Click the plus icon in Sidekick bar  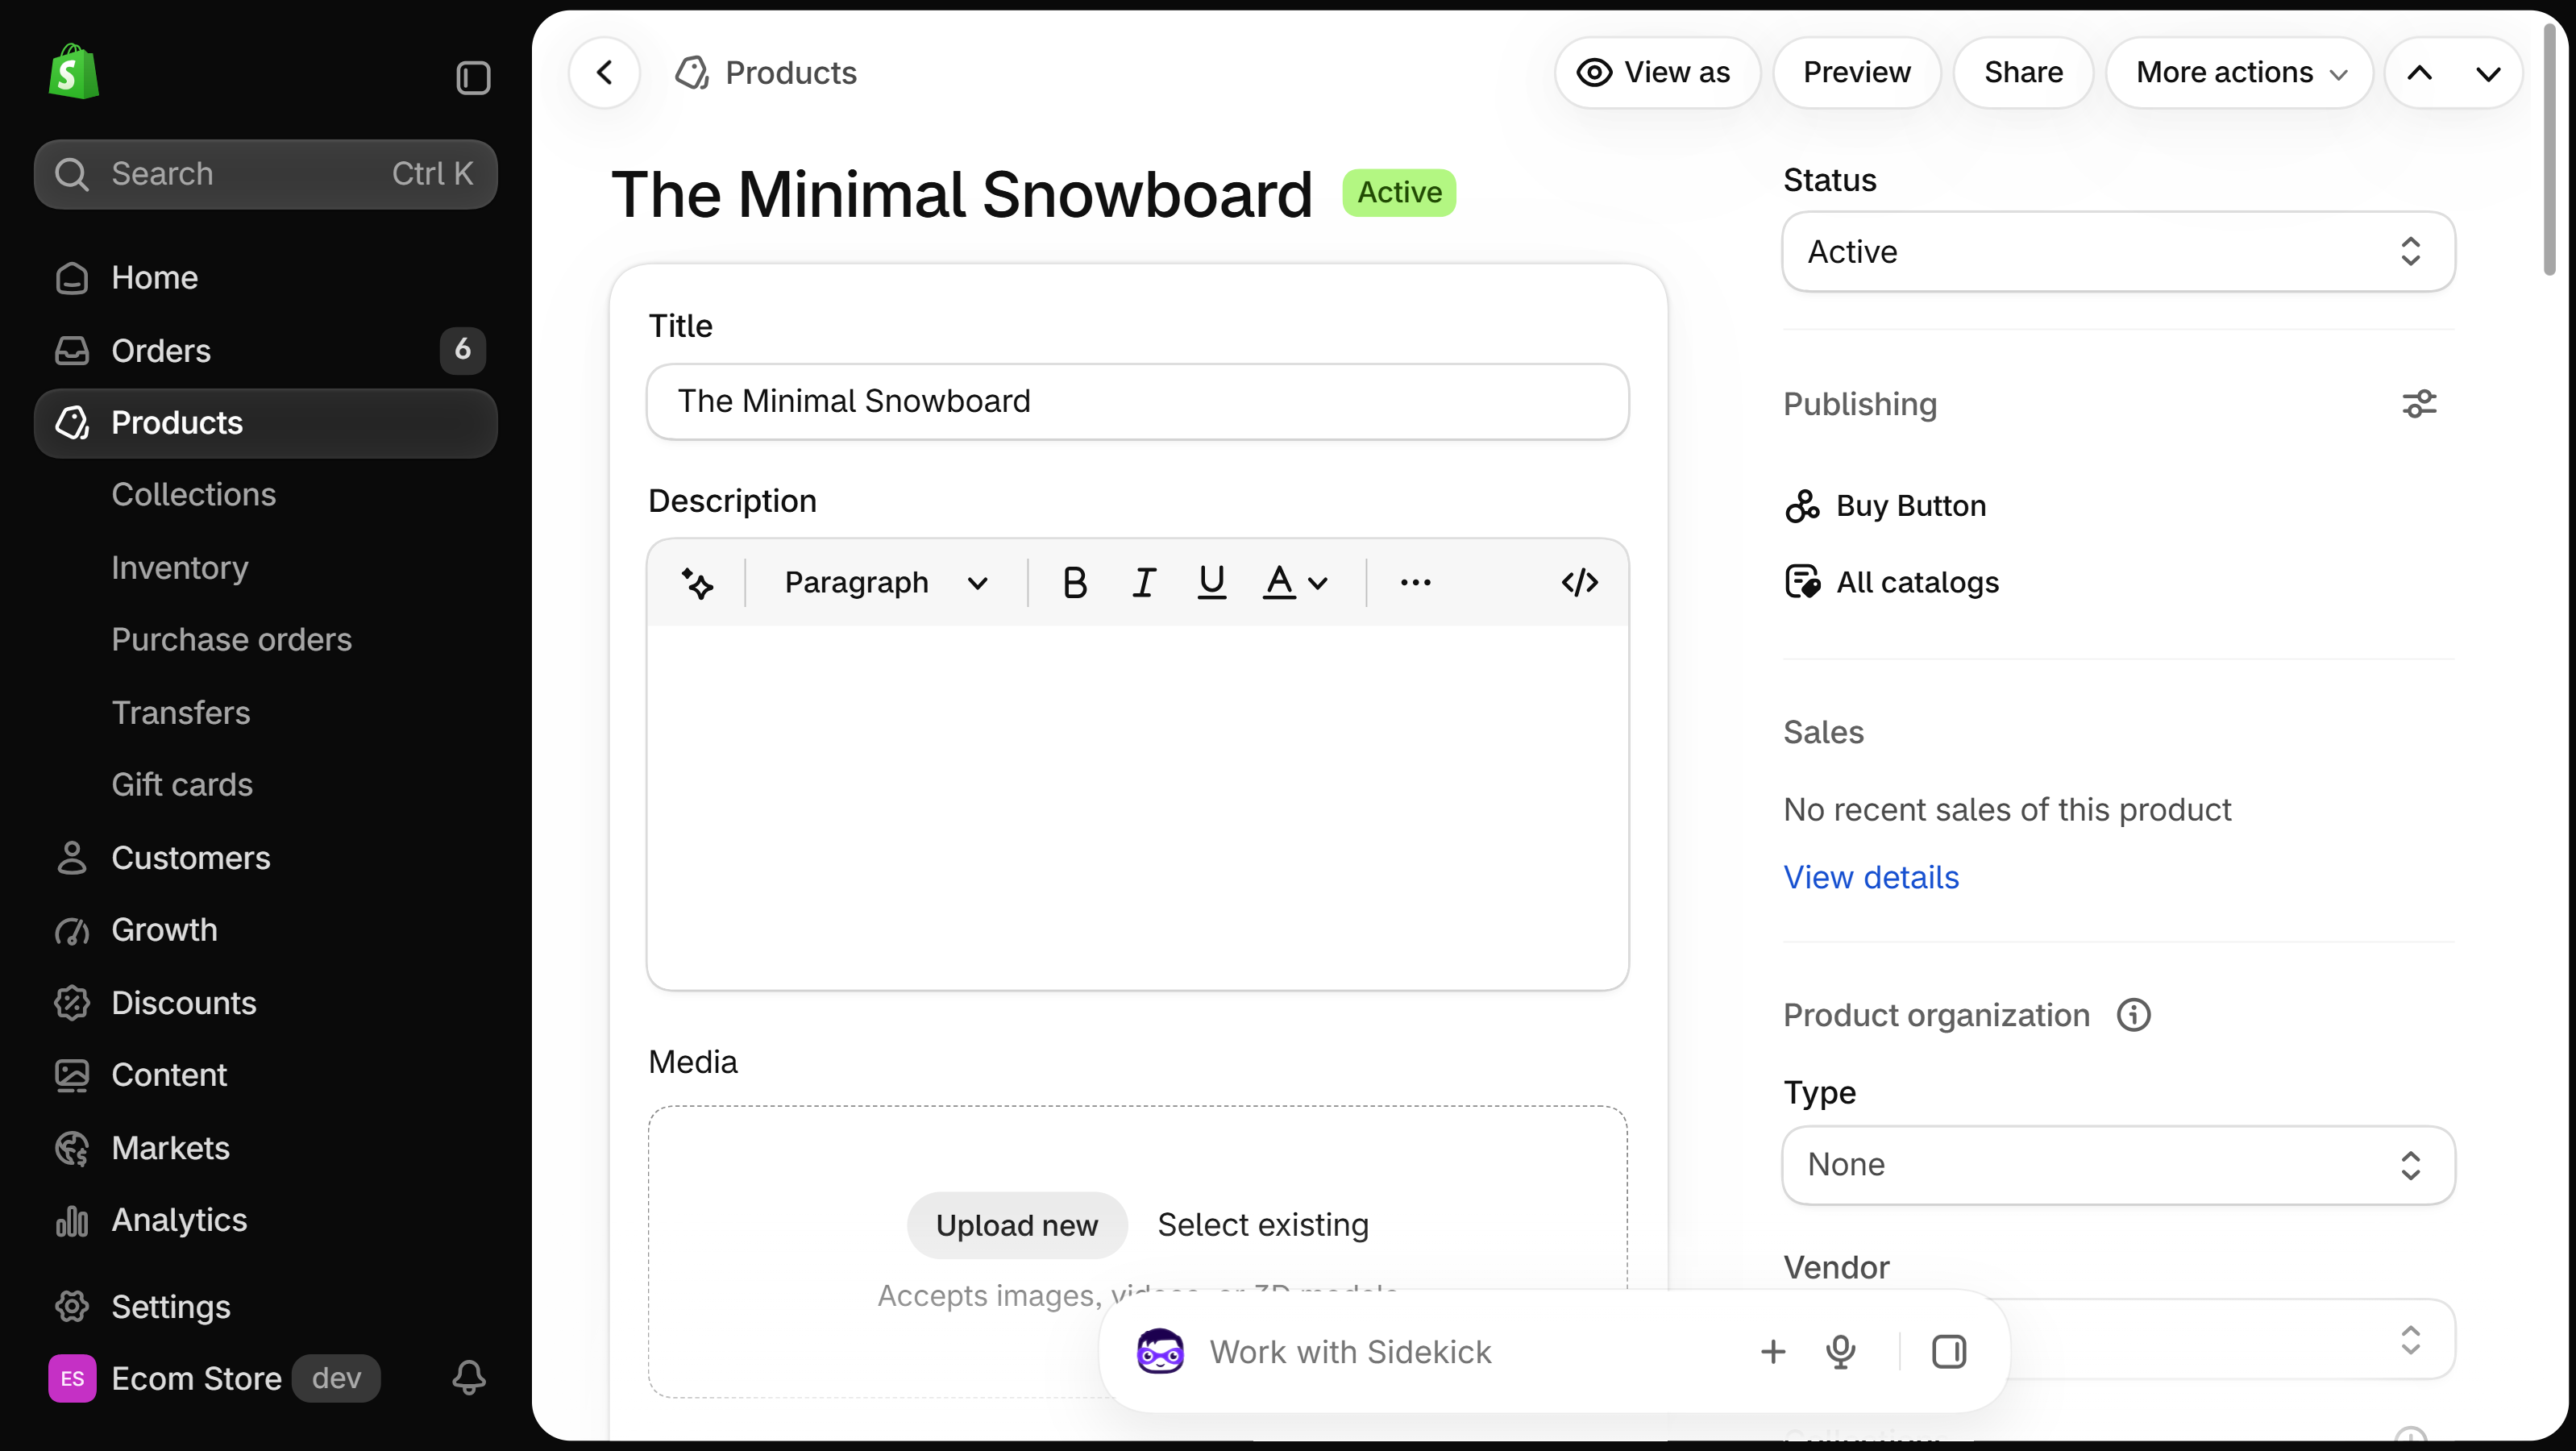pos(1773,1352)
